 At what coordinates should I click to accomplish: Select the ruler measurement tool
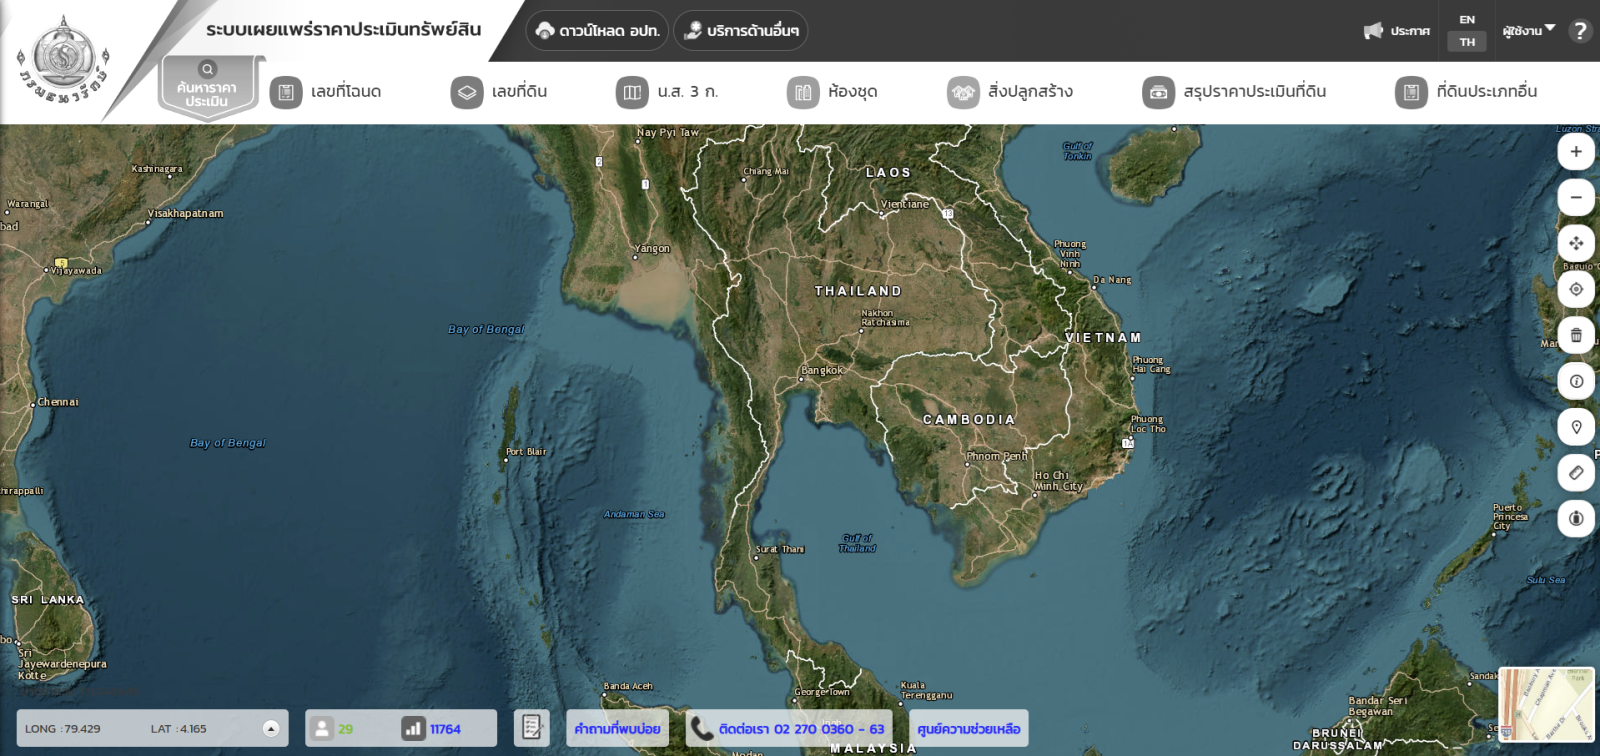click(1575, 473)
